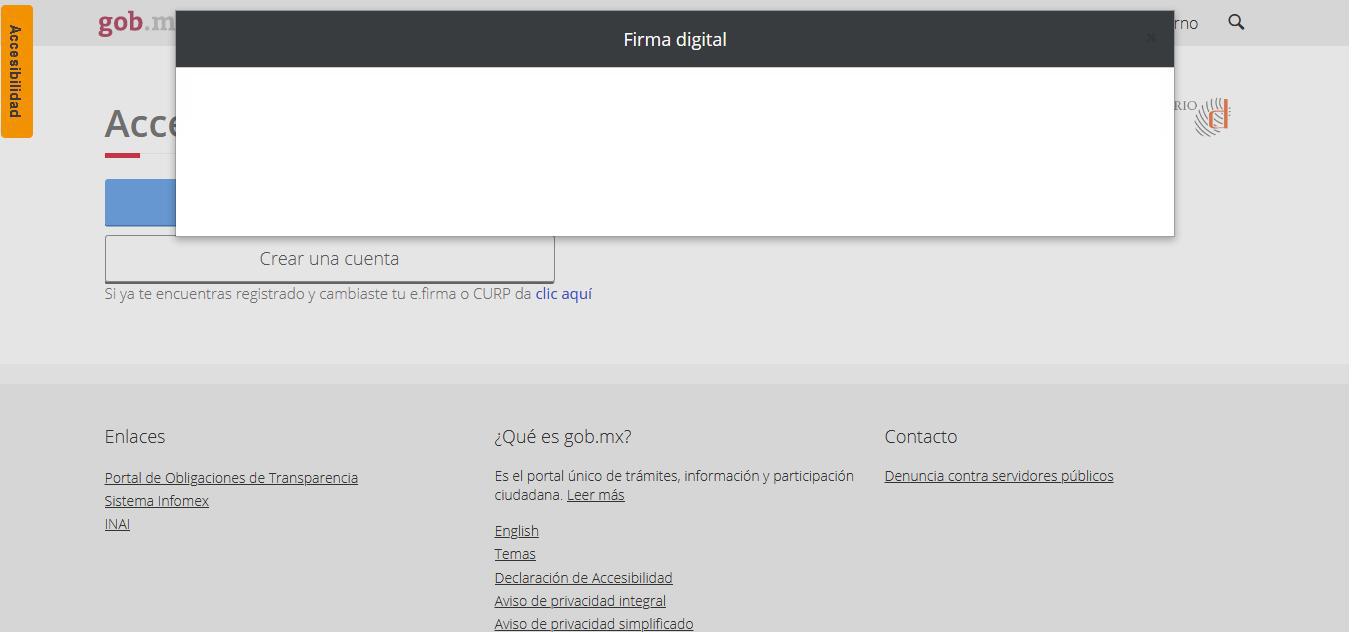Select the blue login button behind the dialog

(x=140, y=202)
